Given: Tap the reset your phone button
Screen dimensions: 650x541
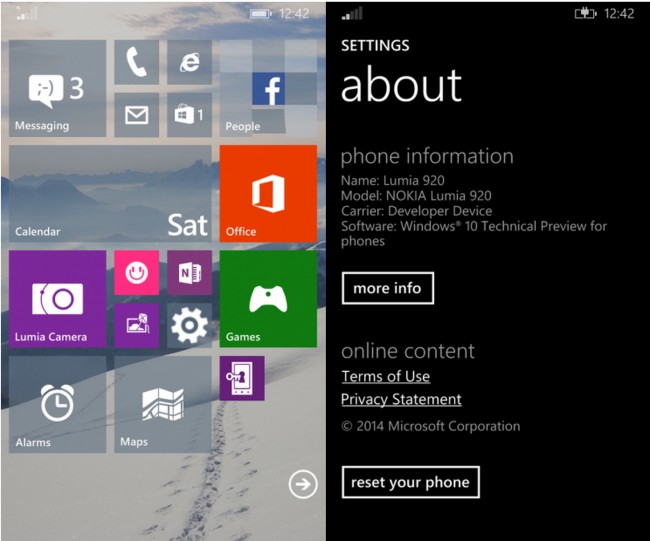Looking at the screenshot, I should pyautogui.click(x=410, y=482).
